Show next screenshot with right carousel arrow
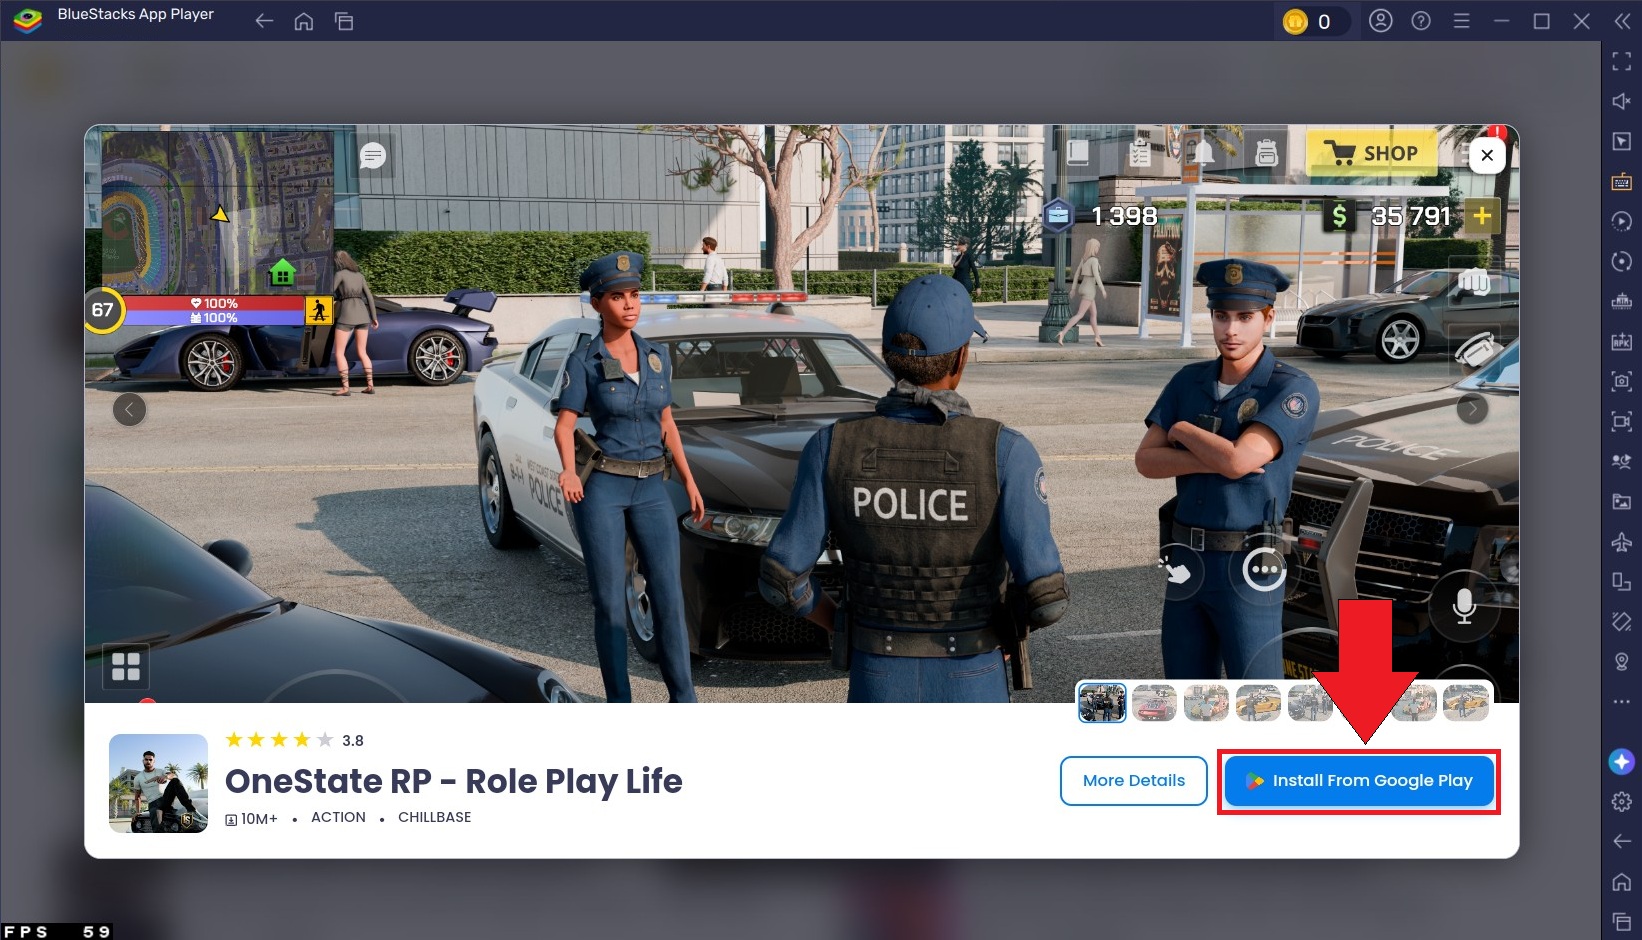Image resolution: width=1642 pixels, height=940 pixels. coord(1472,409)
